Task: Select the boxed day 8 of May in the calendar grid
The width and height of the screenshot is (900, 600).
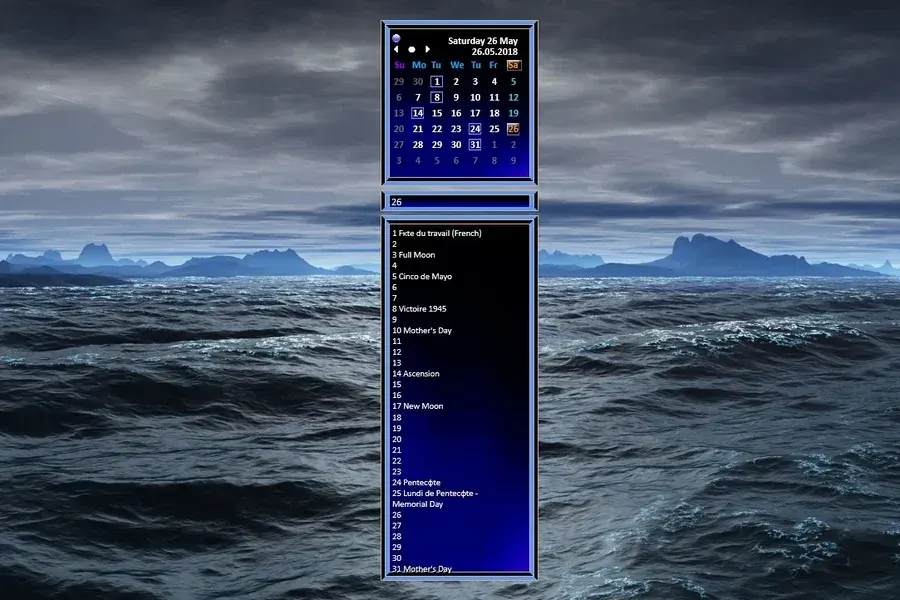Action: (x=437, y=98)
